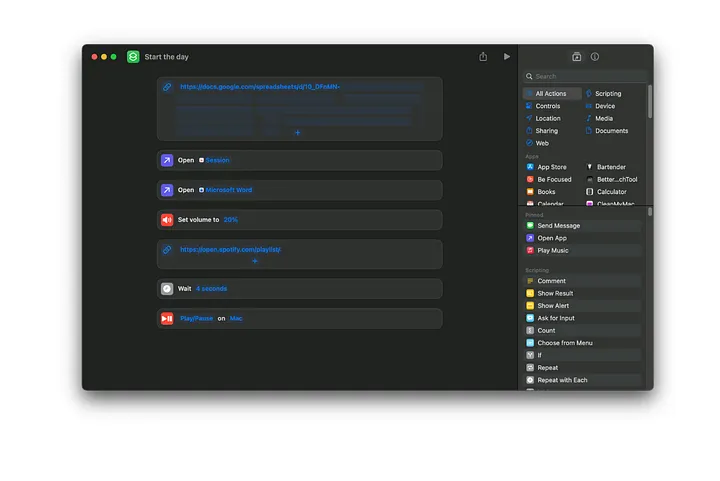Viewport: 720px width, 481px height.
Task: Open the action library panel icon
Action: [x=576, y=56]
